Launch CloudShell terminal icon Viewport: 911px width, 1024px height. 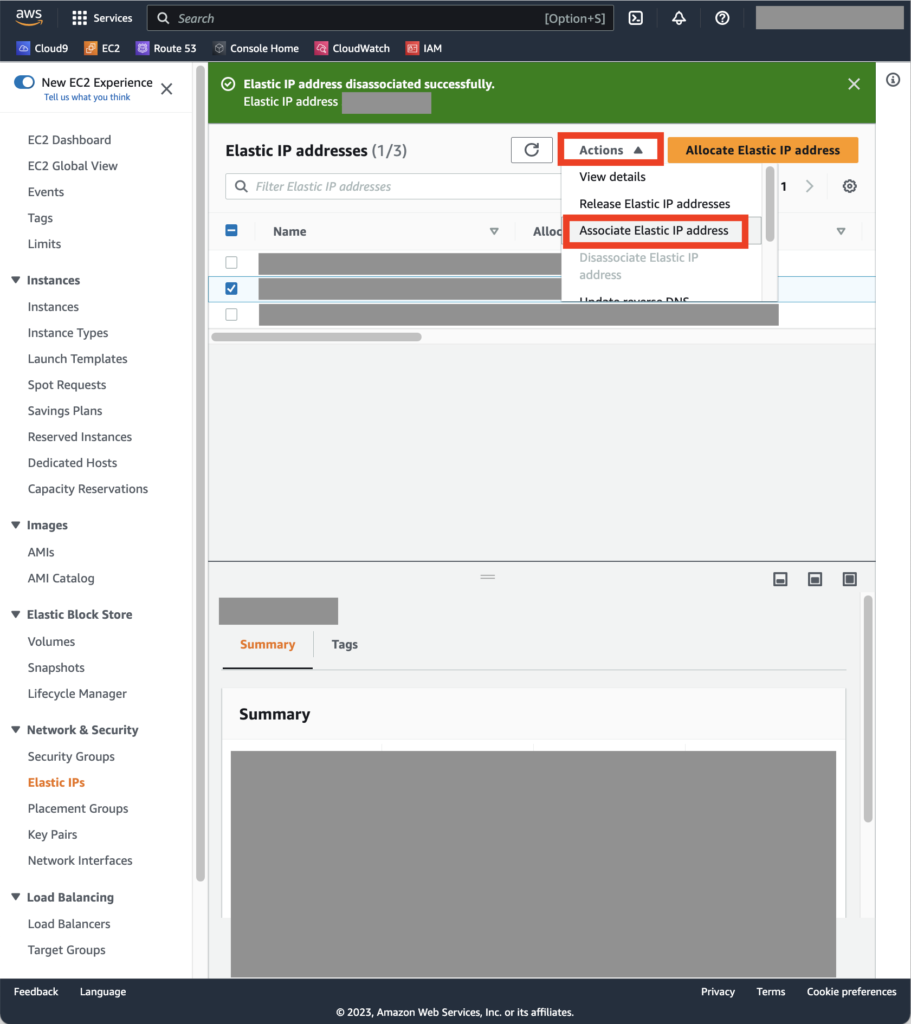(635, 18)
